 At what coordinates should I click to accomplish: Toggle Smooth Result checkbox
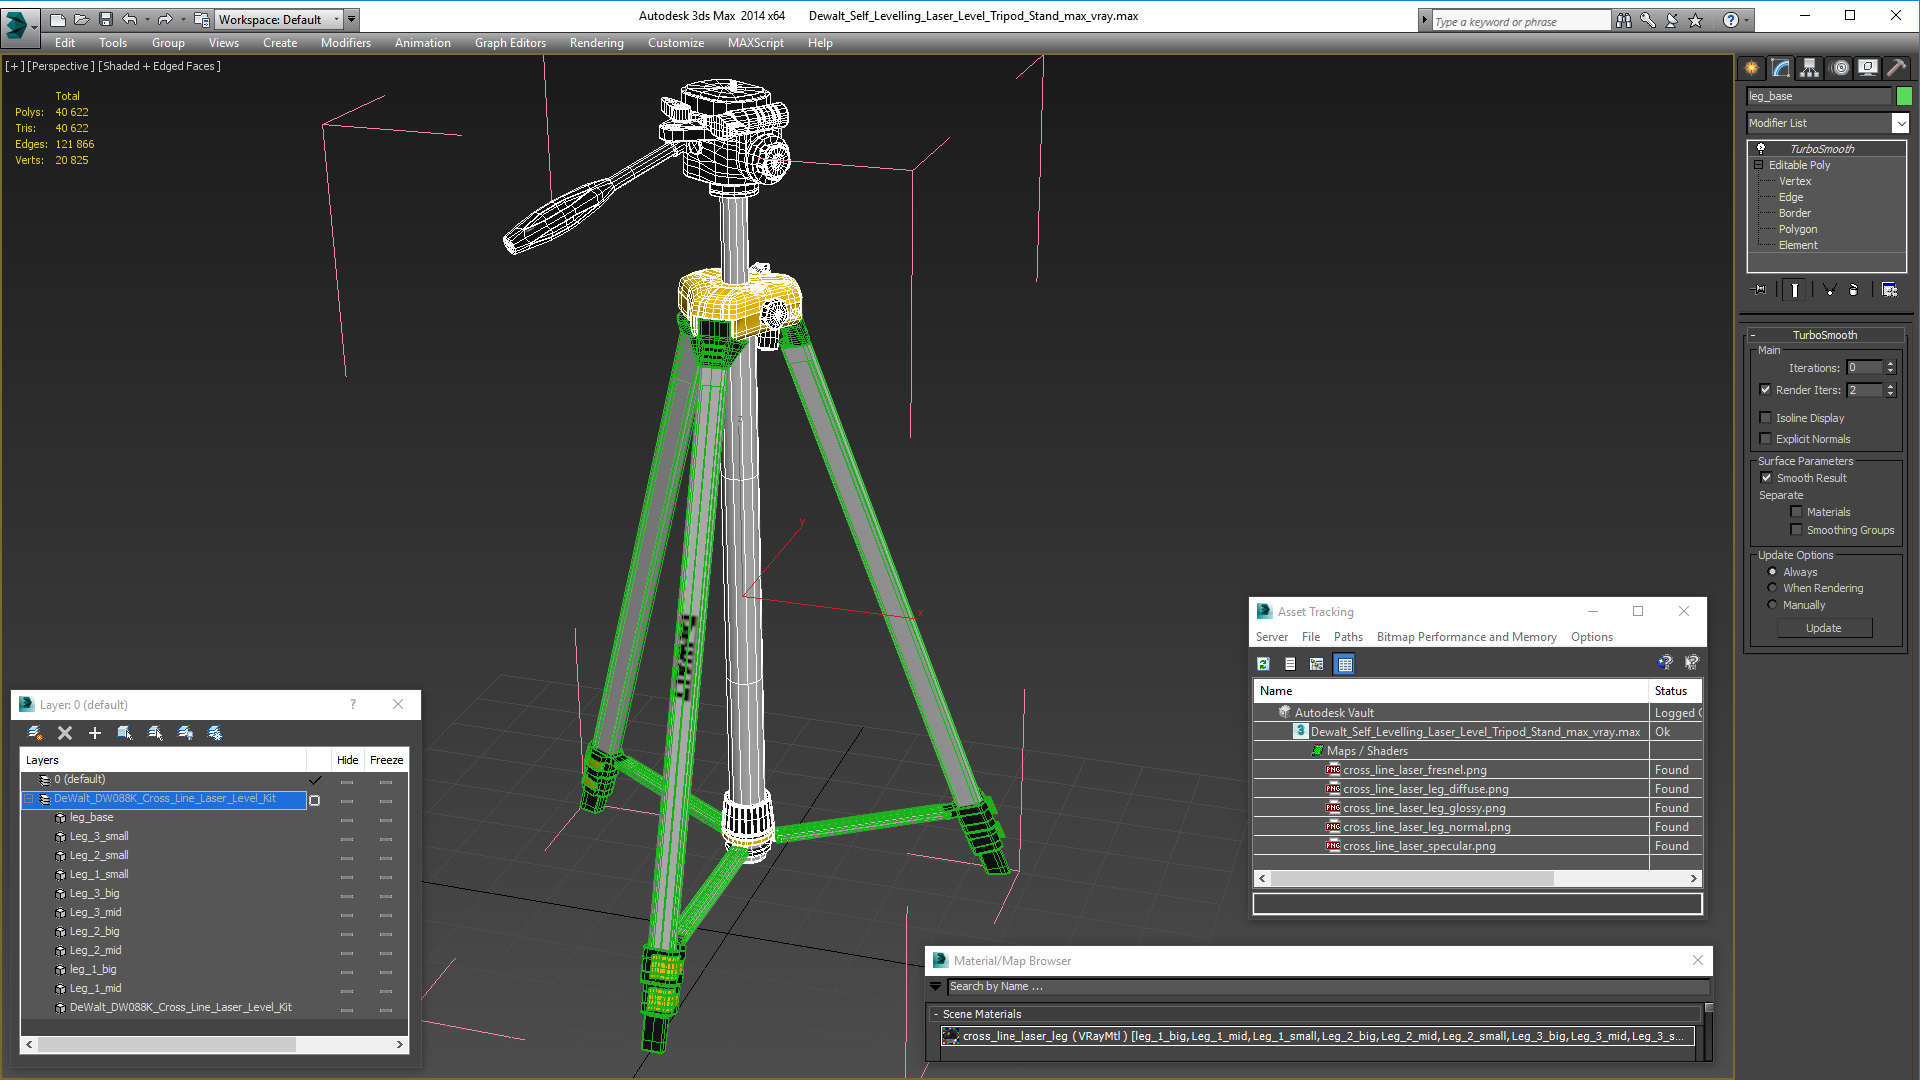coord(1766,478)
